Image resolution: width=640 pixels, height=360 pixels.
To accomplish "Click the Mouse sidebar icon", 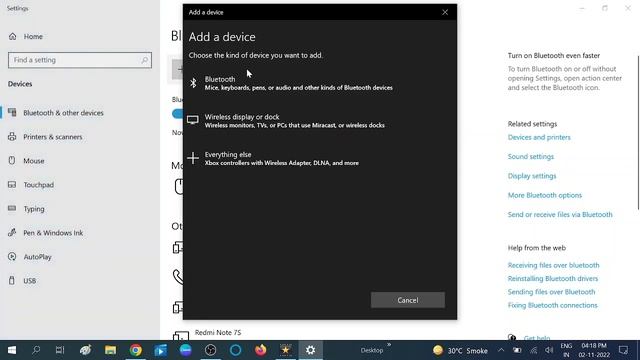I will 12,160.
